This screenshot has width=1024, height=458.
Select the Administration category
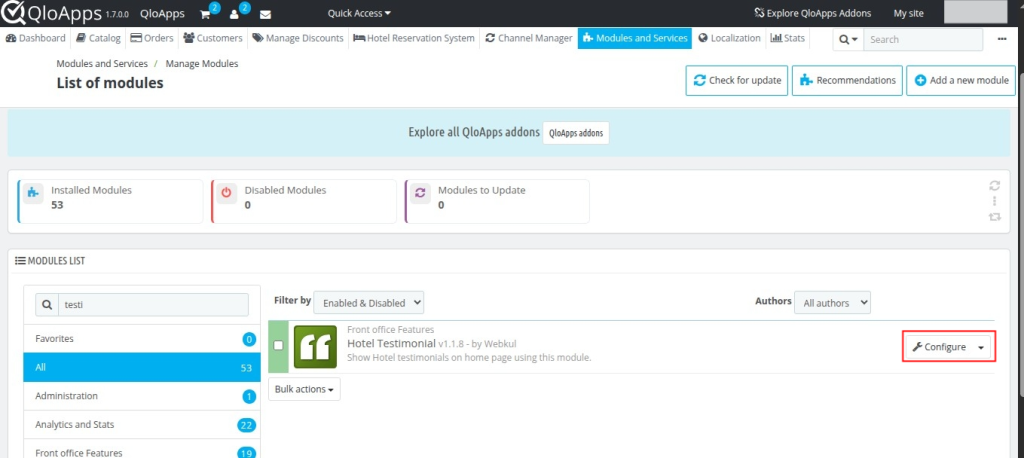[142, 396]
